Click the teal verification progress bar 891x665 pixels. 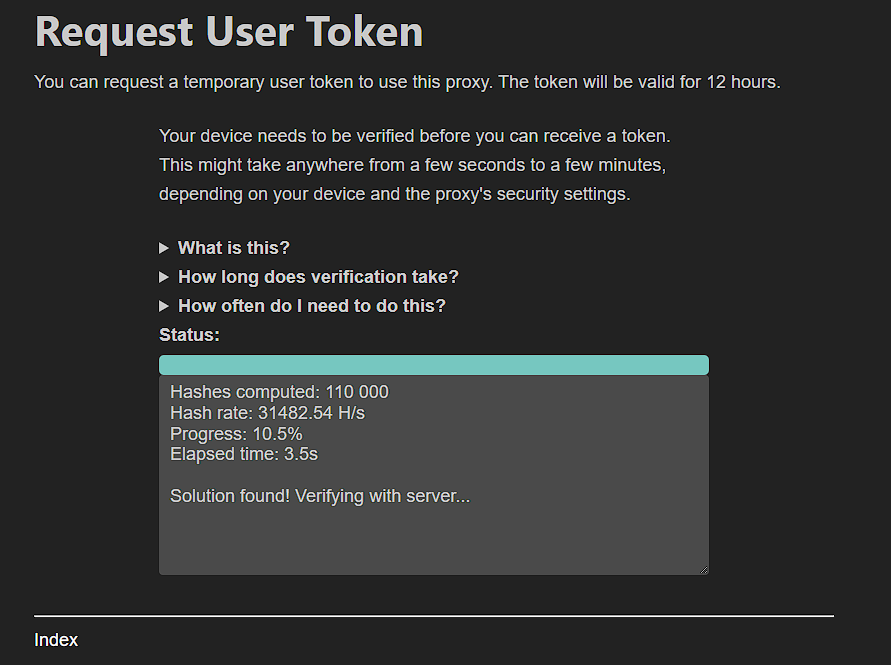tap(433, 365)
